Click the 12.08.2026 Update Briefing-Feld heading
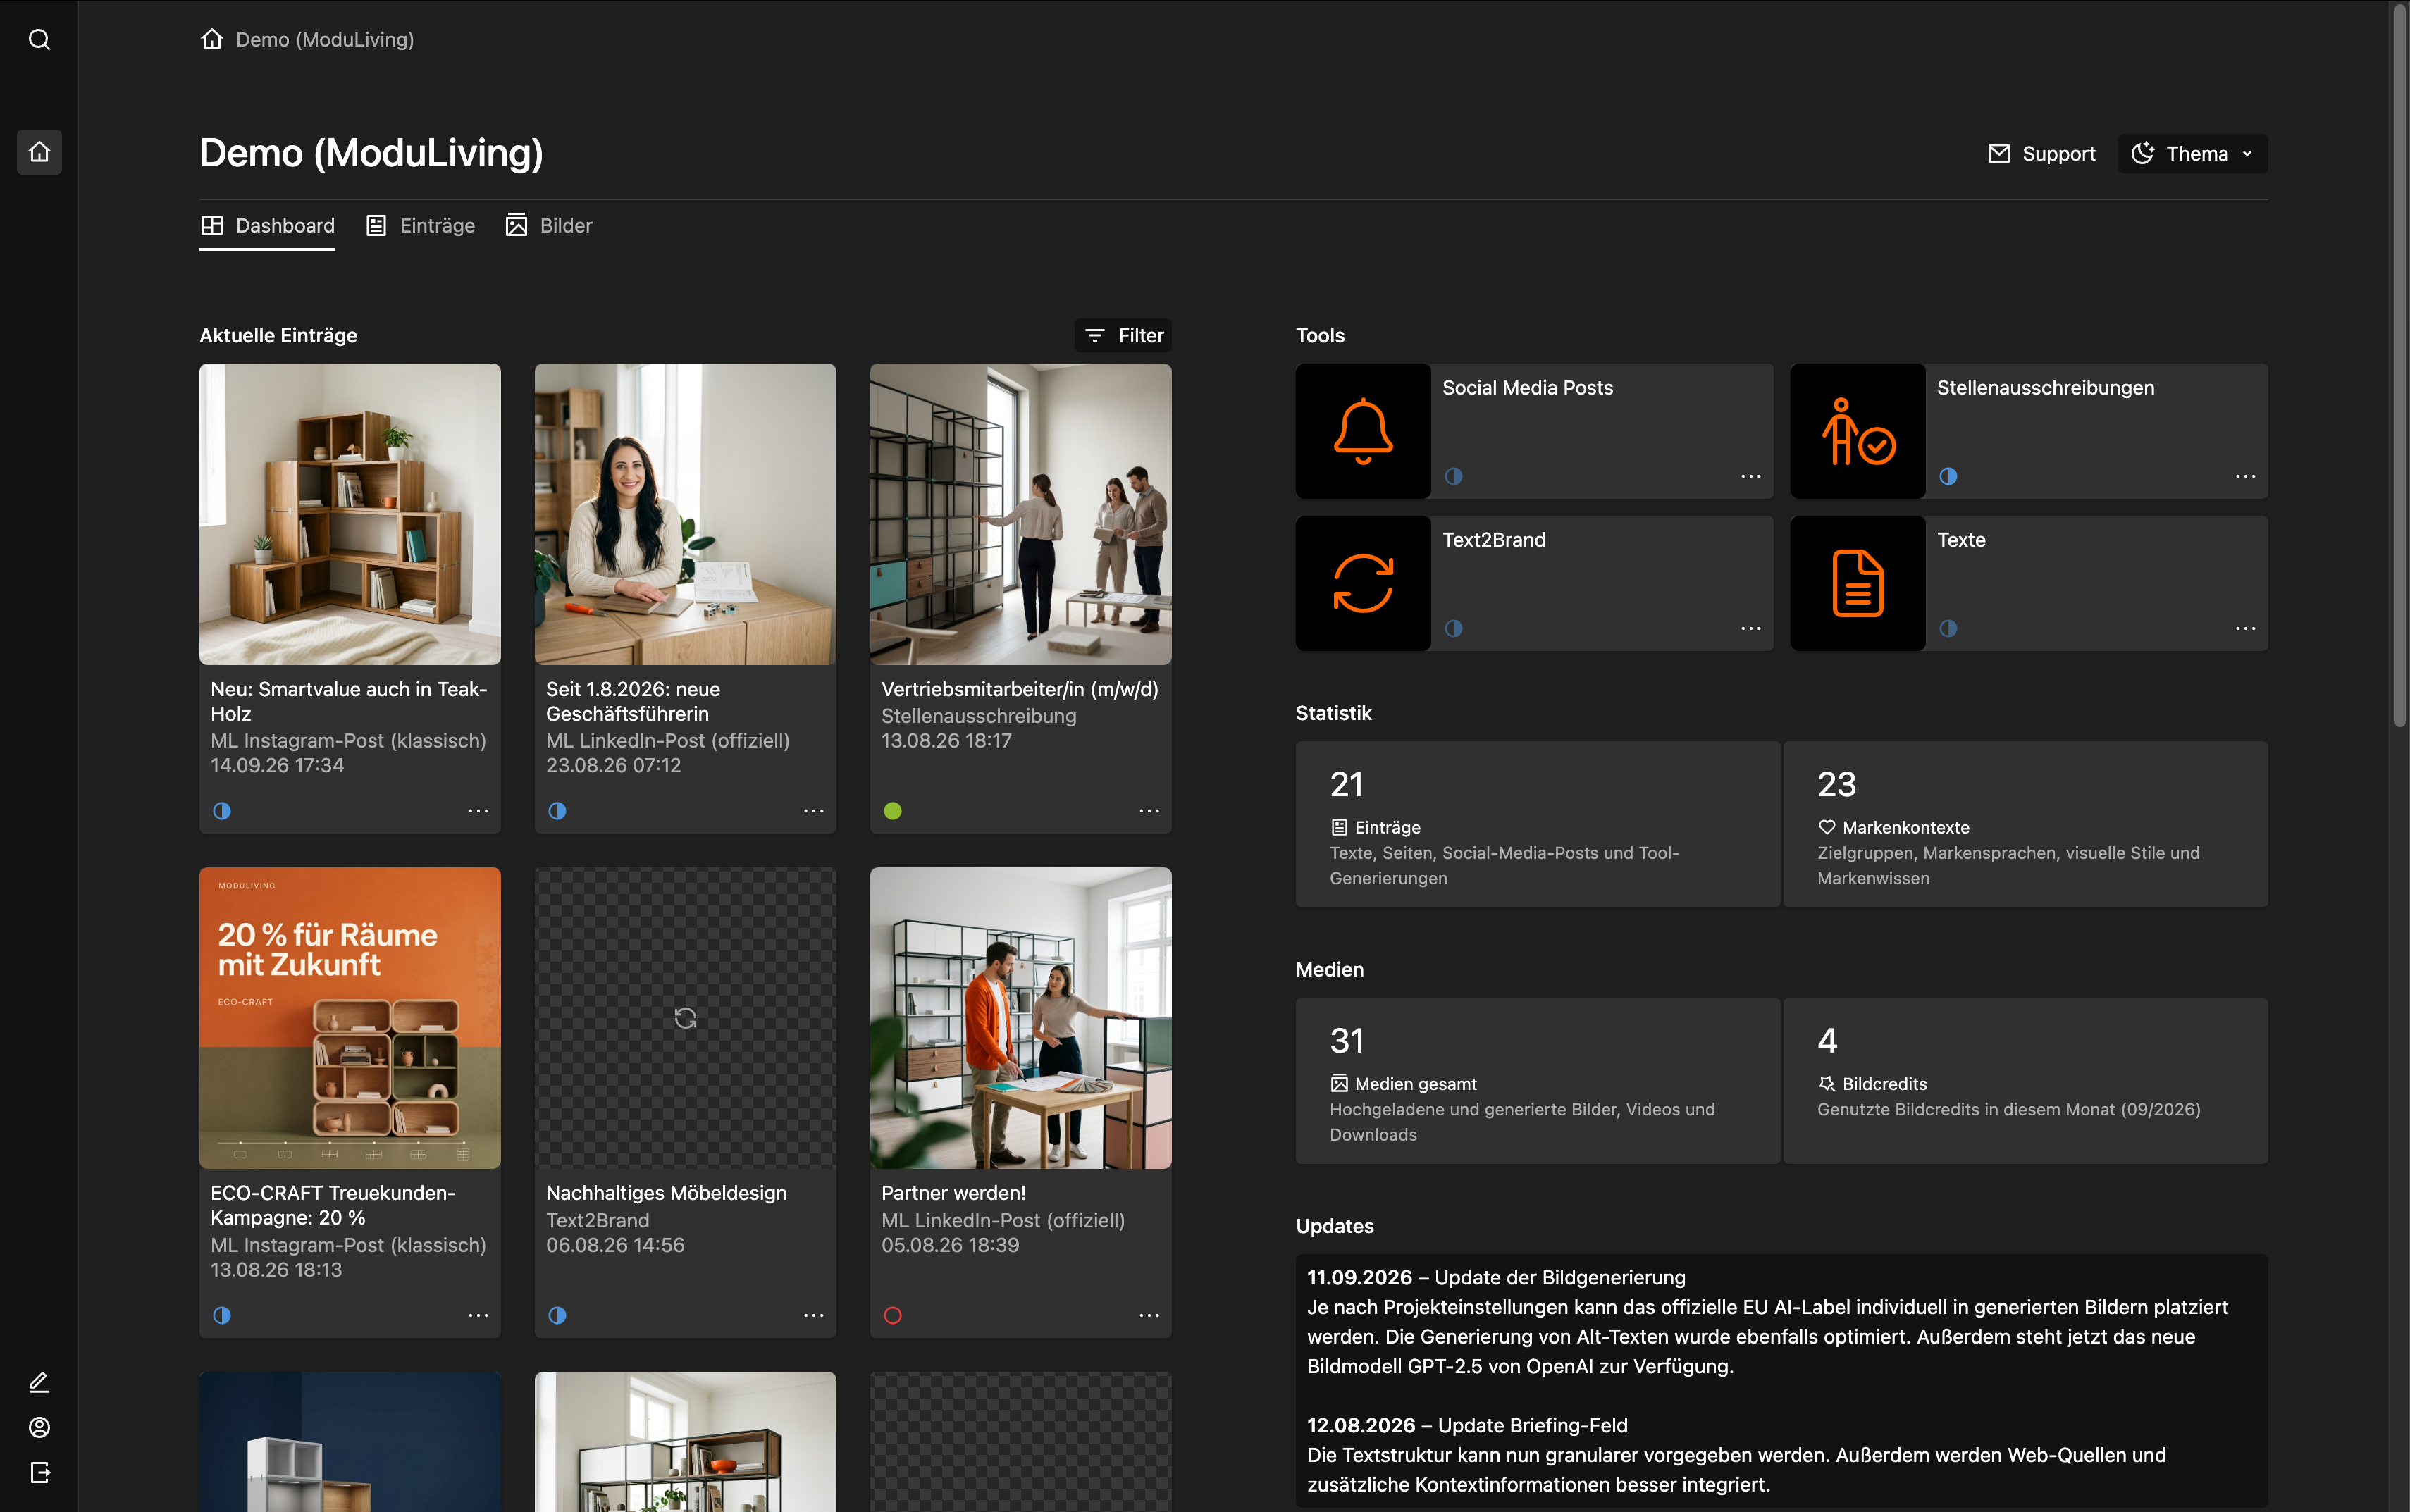The height and width of the screenshot is (1512, 2410). [1467, 1425]
